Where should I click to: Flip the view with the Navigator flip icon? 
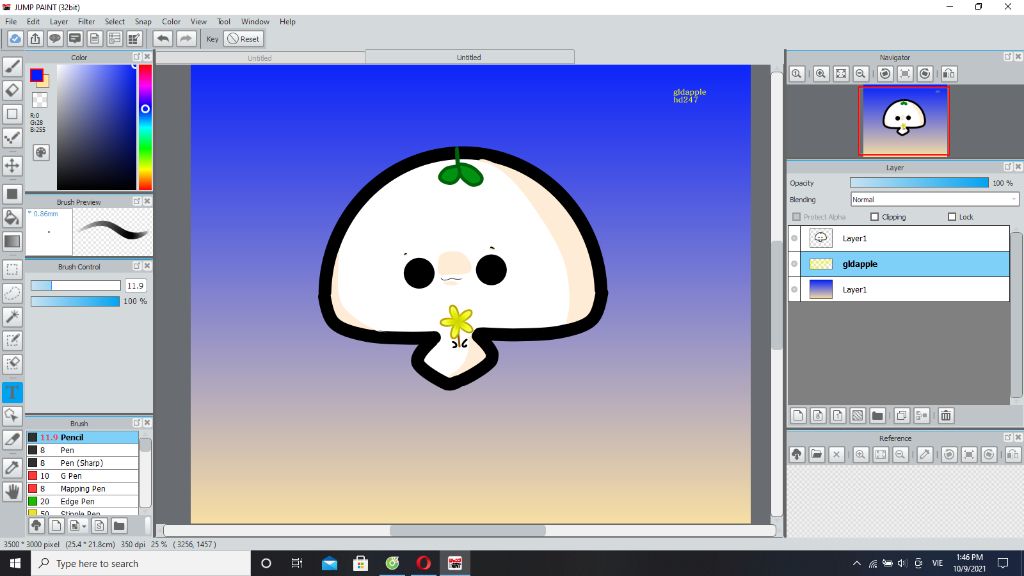pyautogui.click(x=949, y=74)
